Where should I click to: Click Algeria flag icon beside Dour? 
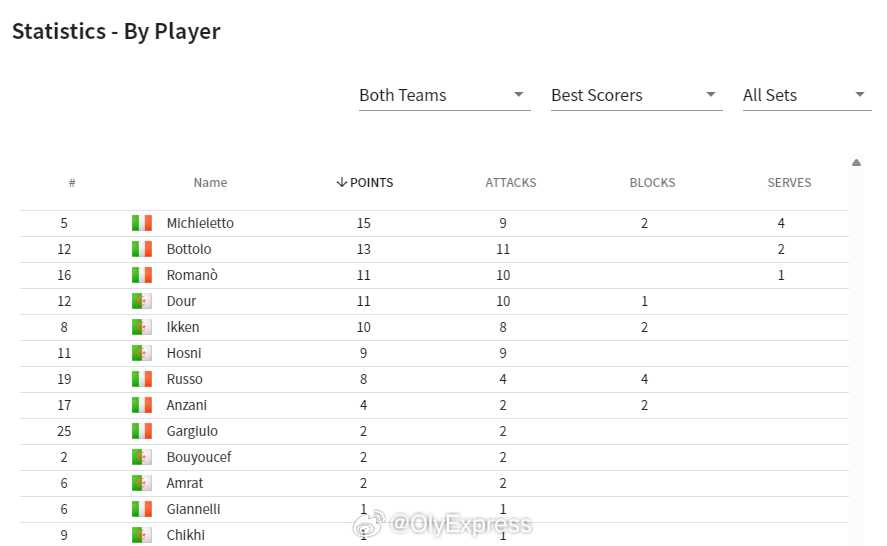[142, 301]
